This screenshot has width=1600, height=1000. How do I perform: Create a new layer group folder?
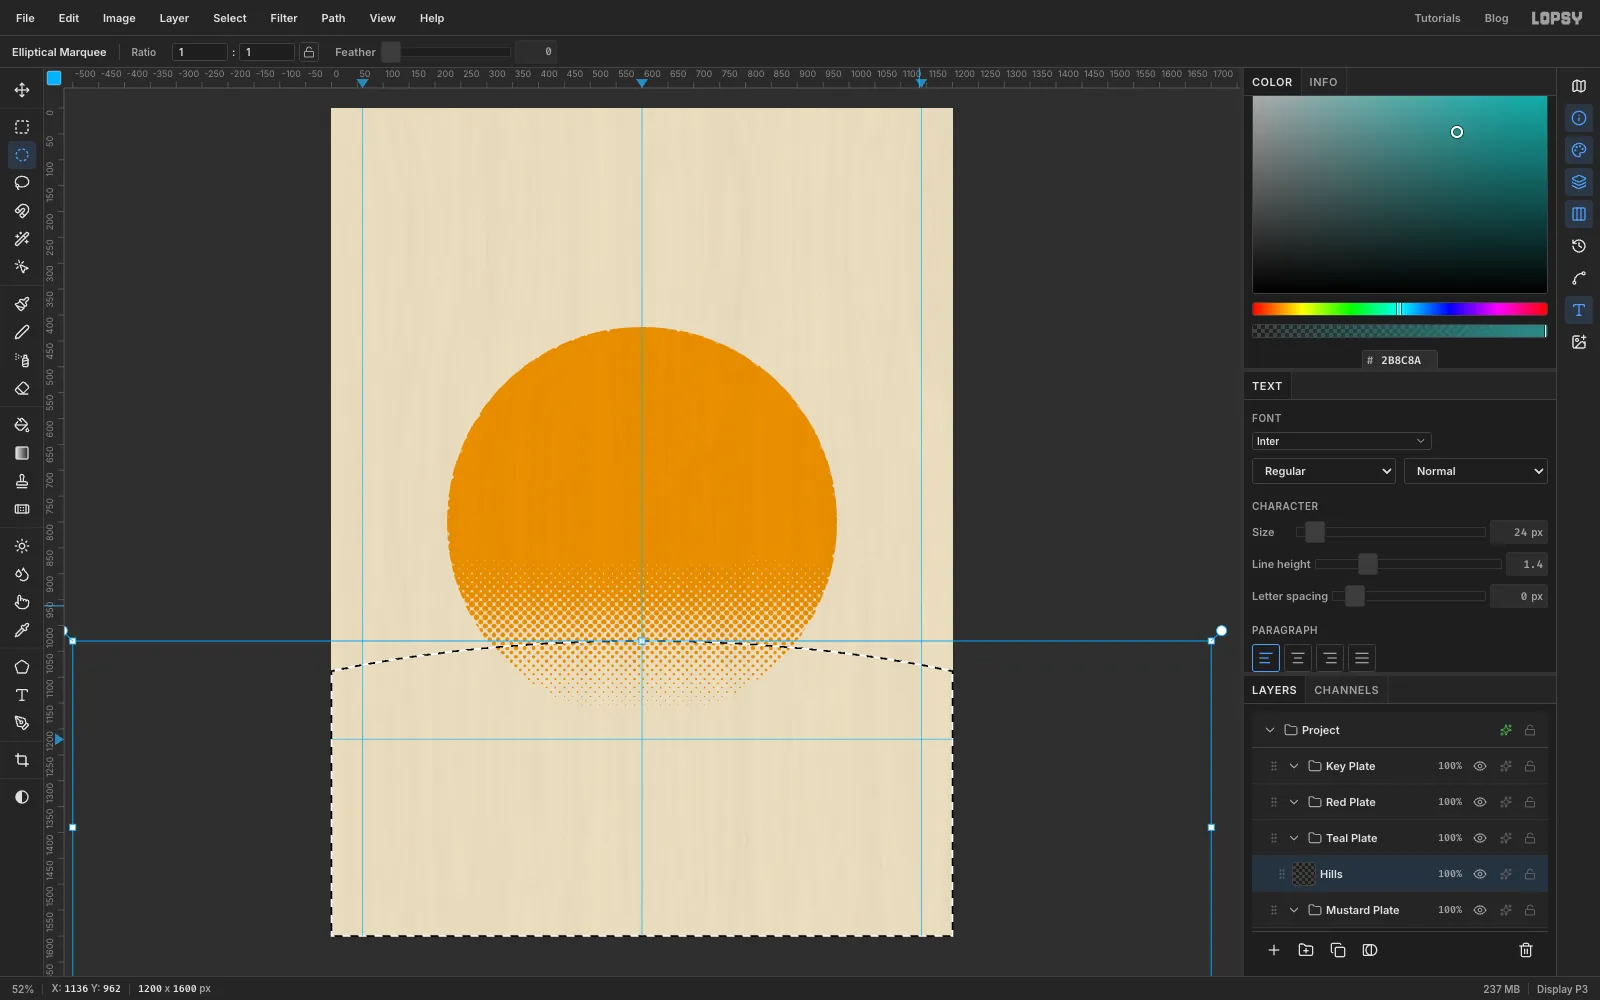1306,950
